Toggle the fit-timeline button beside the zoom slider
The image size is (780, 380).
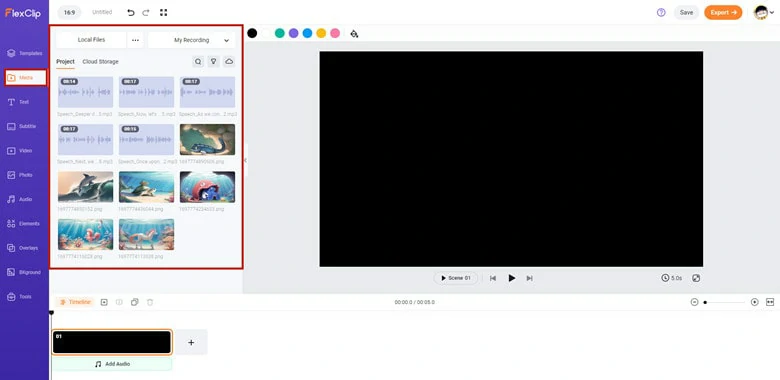(x=770, y=302)
